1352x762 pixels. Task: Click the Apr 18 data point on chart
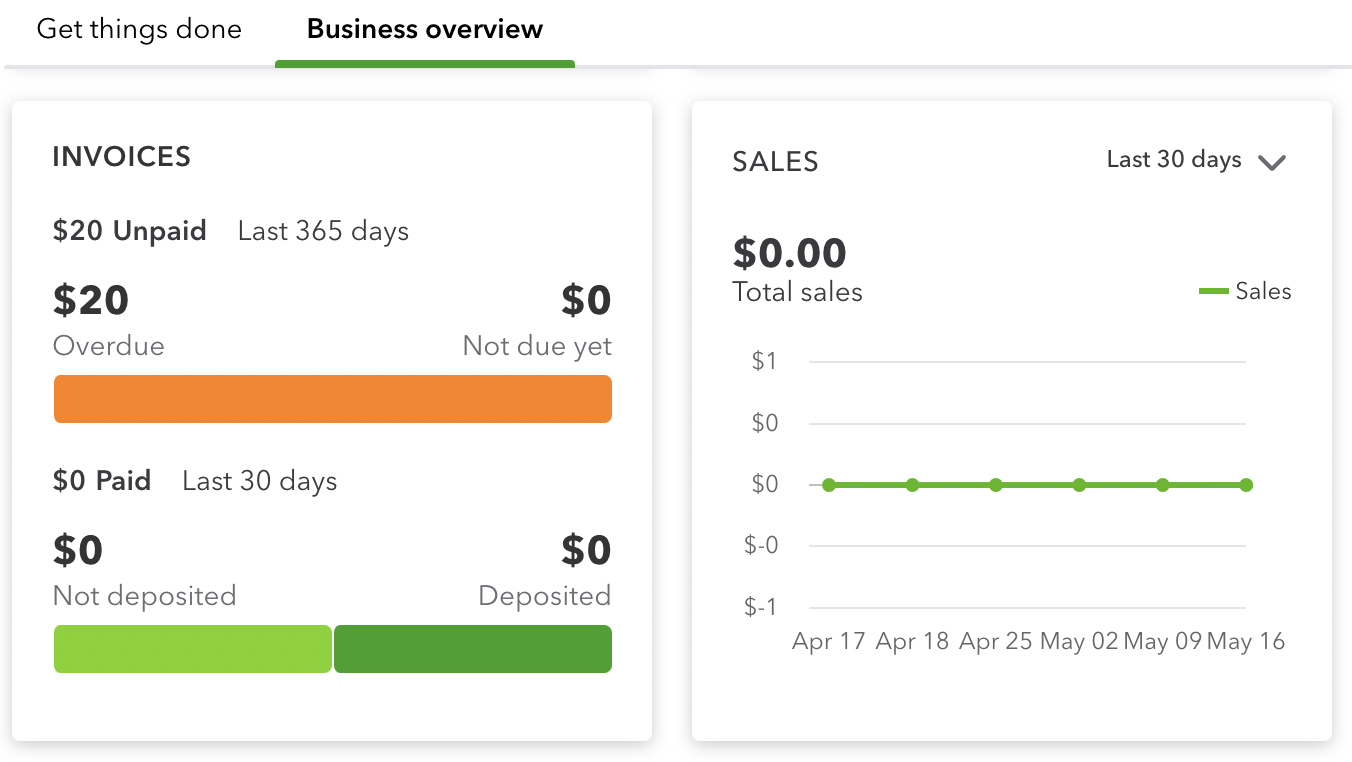[912, 485]
